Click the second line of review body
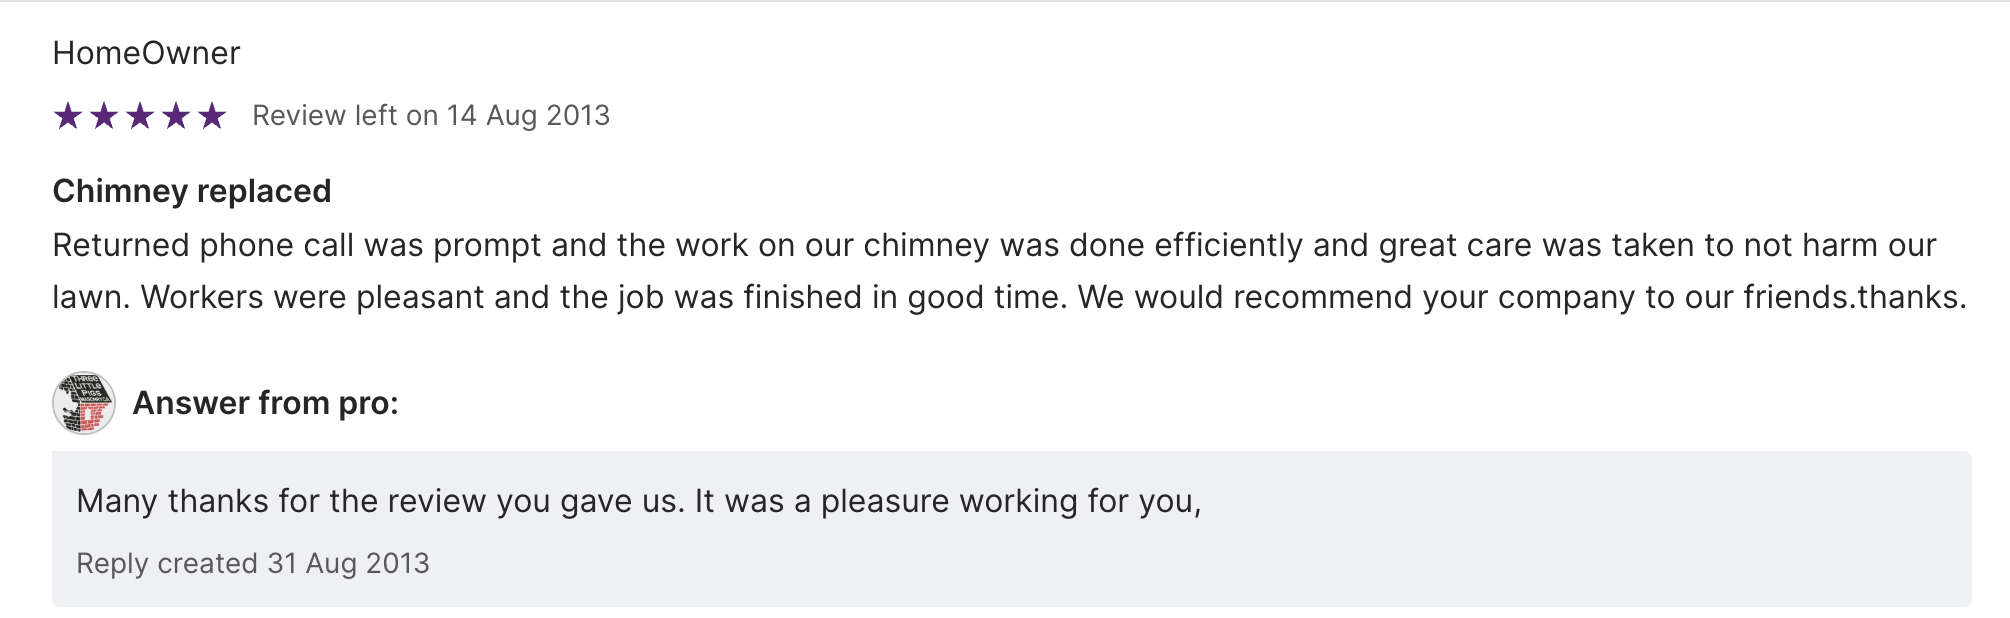This screenshot has height=618, width=2010. click(x=1008, y=297)
